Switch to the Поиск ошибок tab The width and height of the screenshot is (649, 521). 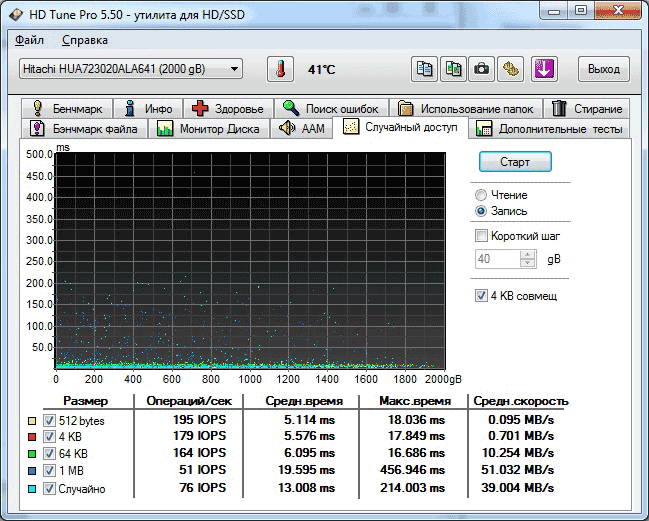pyautogui.click(x=331, y=108)
